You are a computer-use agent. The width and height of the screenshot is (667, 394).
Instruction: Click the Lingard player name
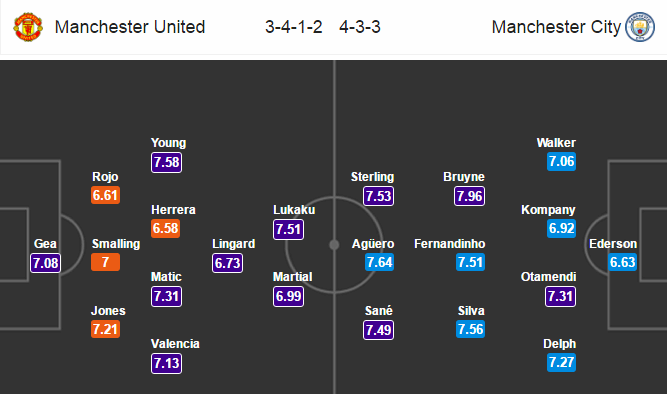click(x=234, y=244)
